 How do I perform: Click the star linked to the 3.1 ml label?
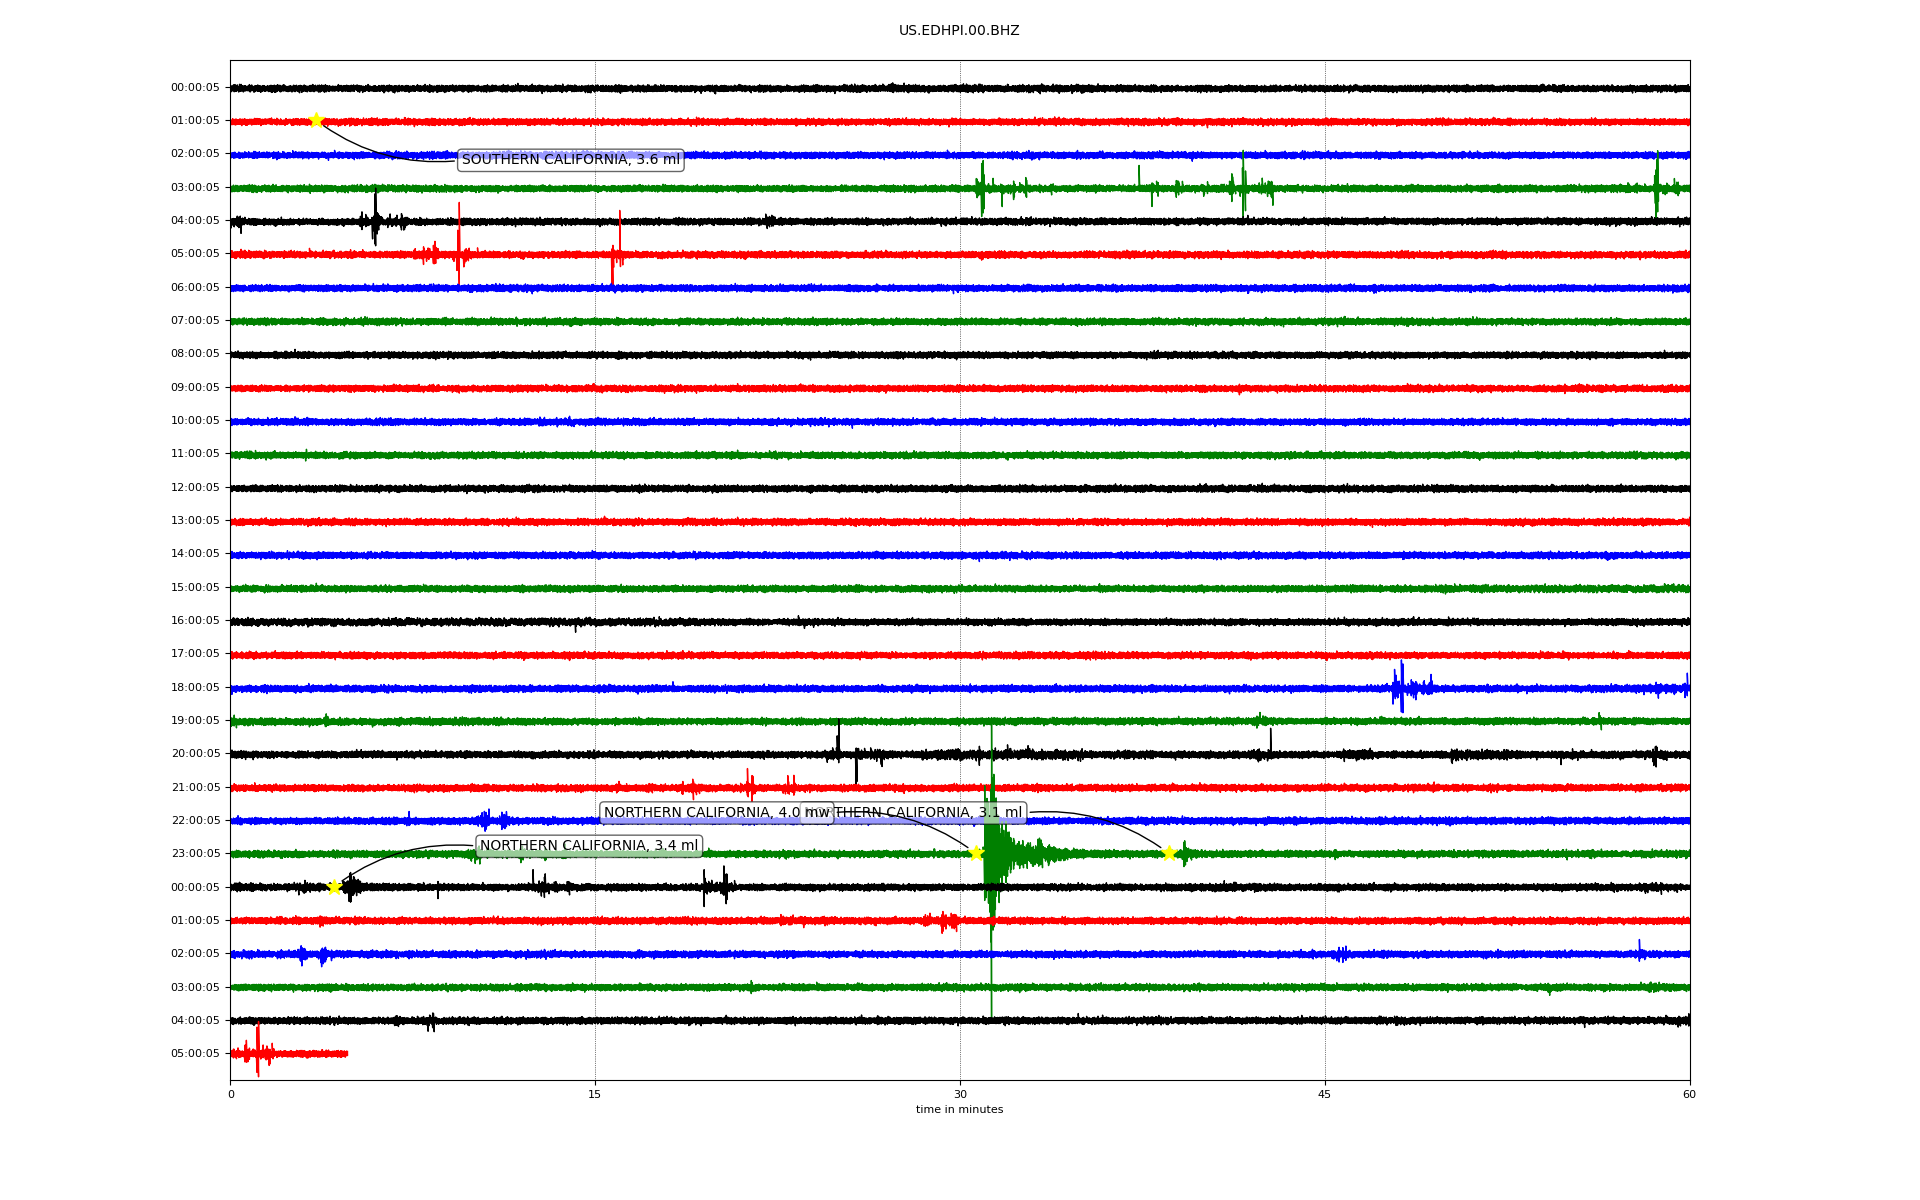[x=1168, y=853]
